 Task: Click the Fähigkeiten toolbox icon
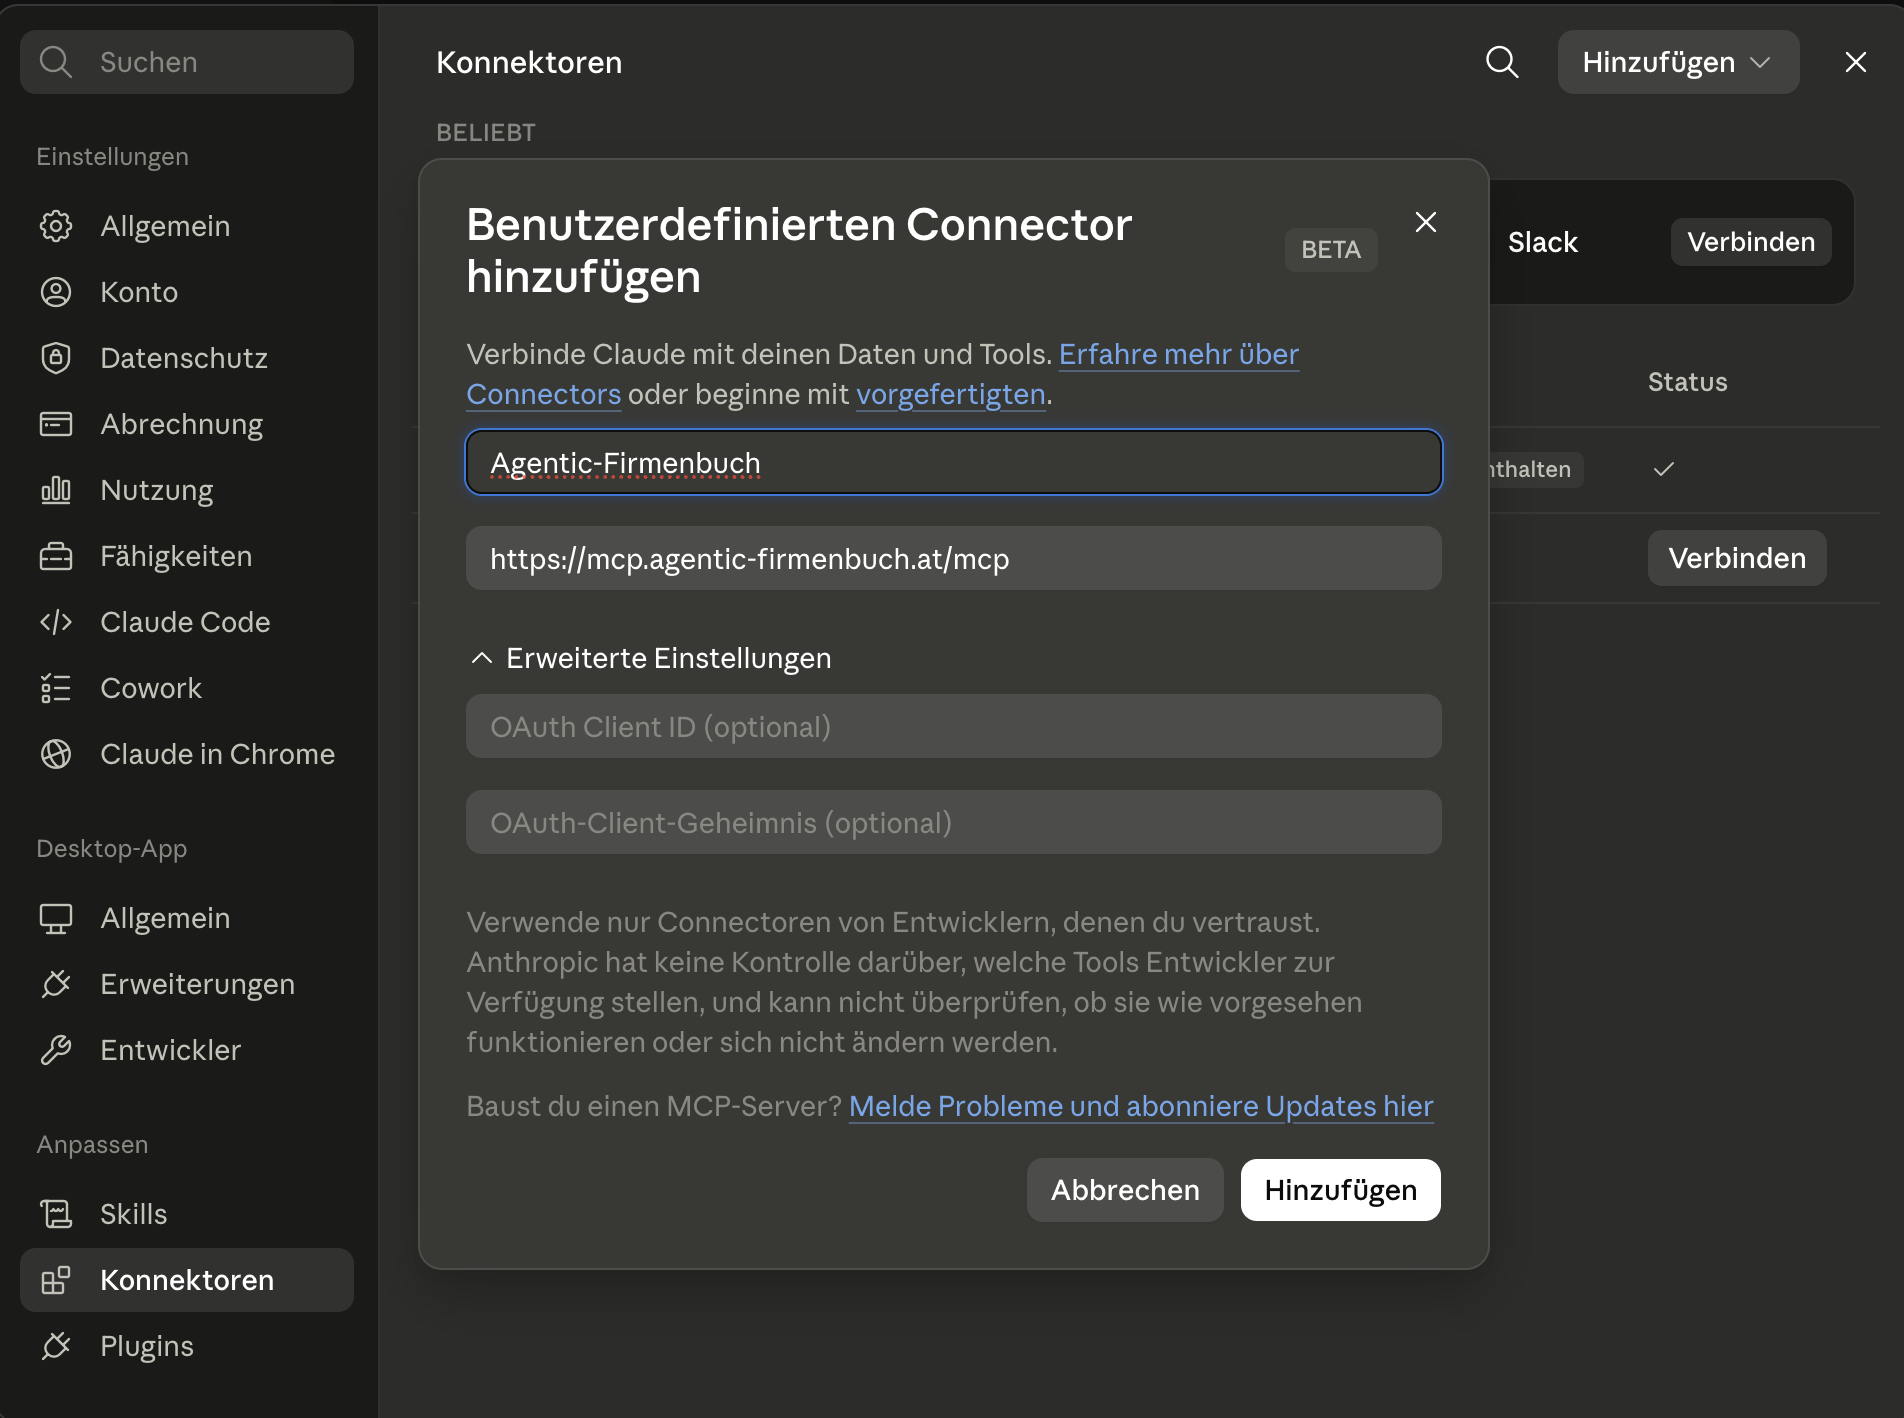coord(56,556)
